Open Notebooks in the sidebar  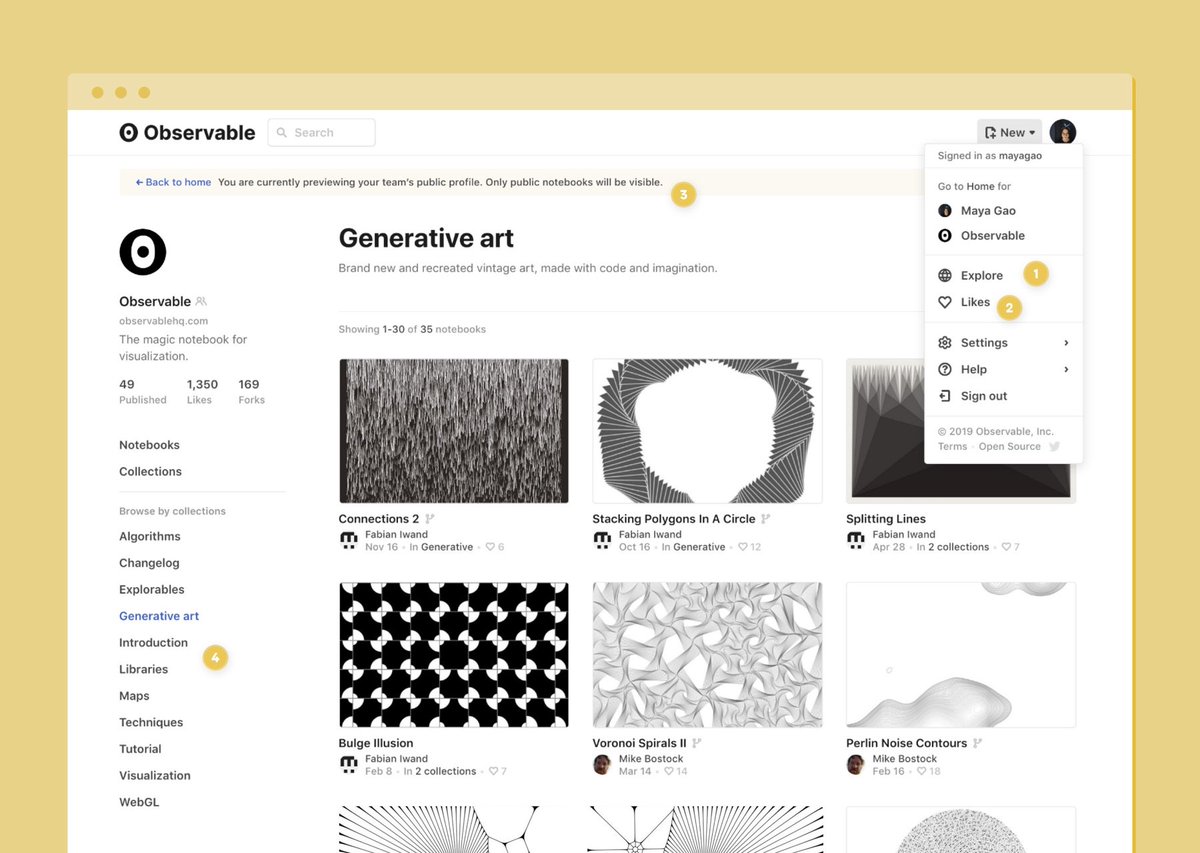[x=149, y=445]
